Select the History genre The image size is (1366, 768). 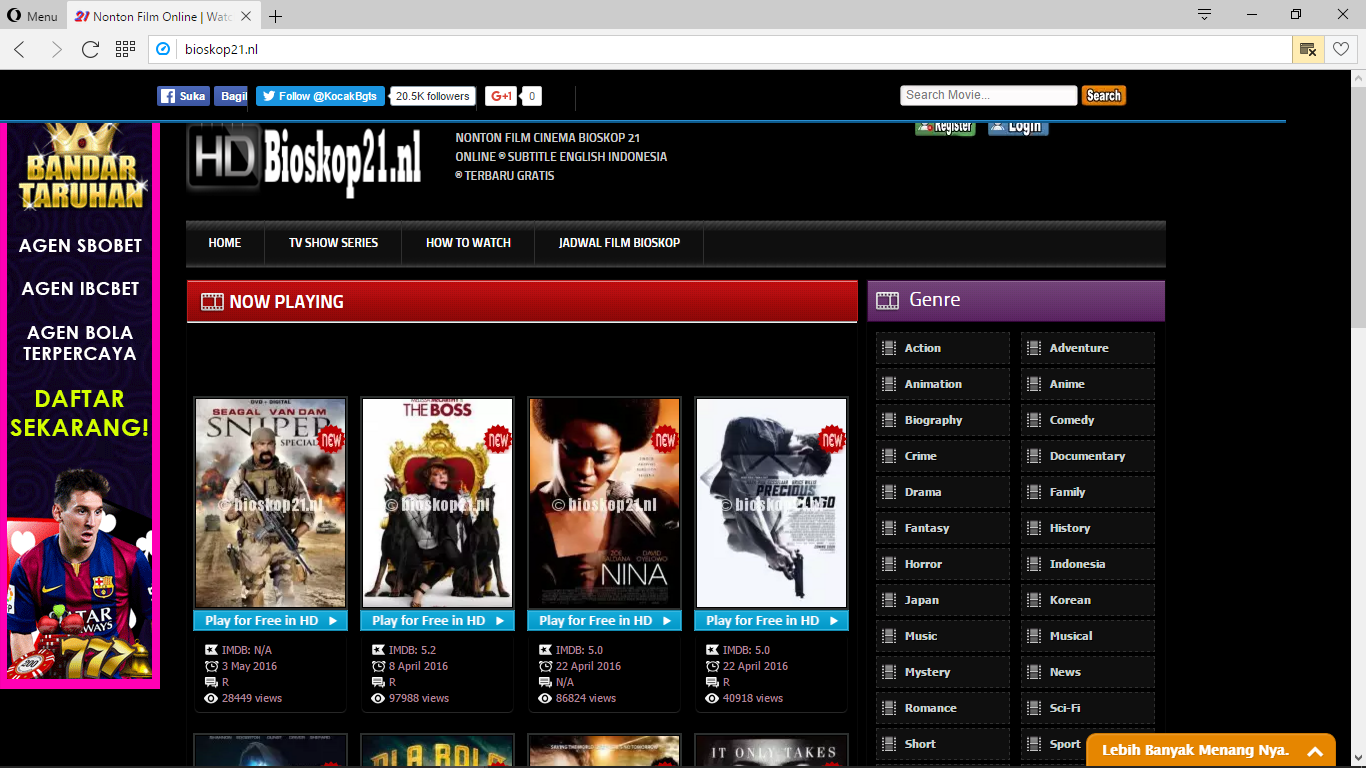(x=1088, y=528)
